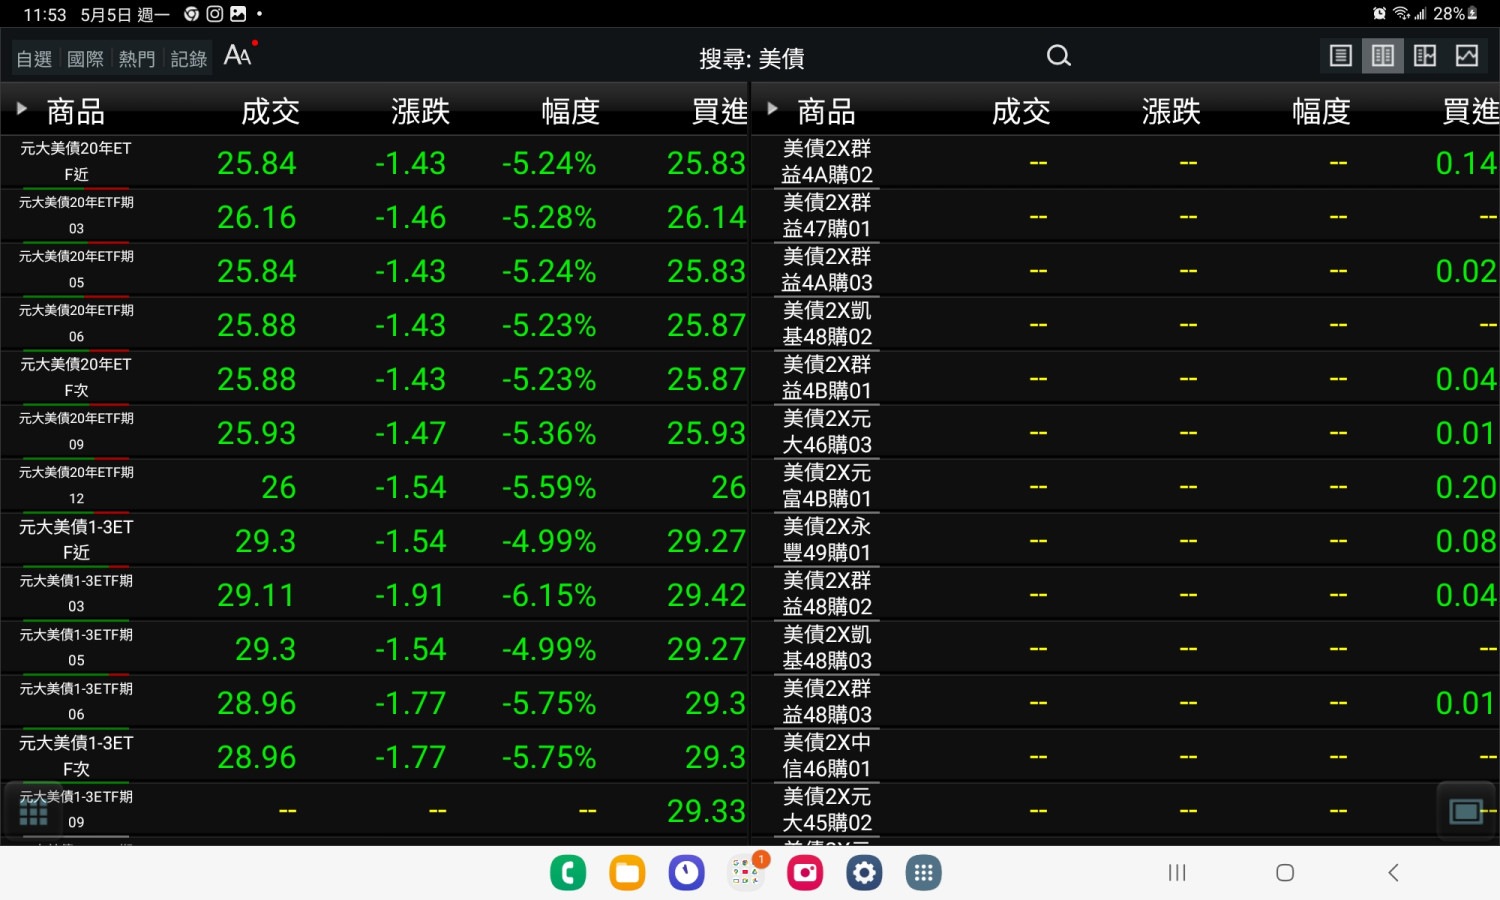This screenshot has width=1500, height=900.
Task: Select the 元大美債20年ETF期06 row
Action: 375,324
